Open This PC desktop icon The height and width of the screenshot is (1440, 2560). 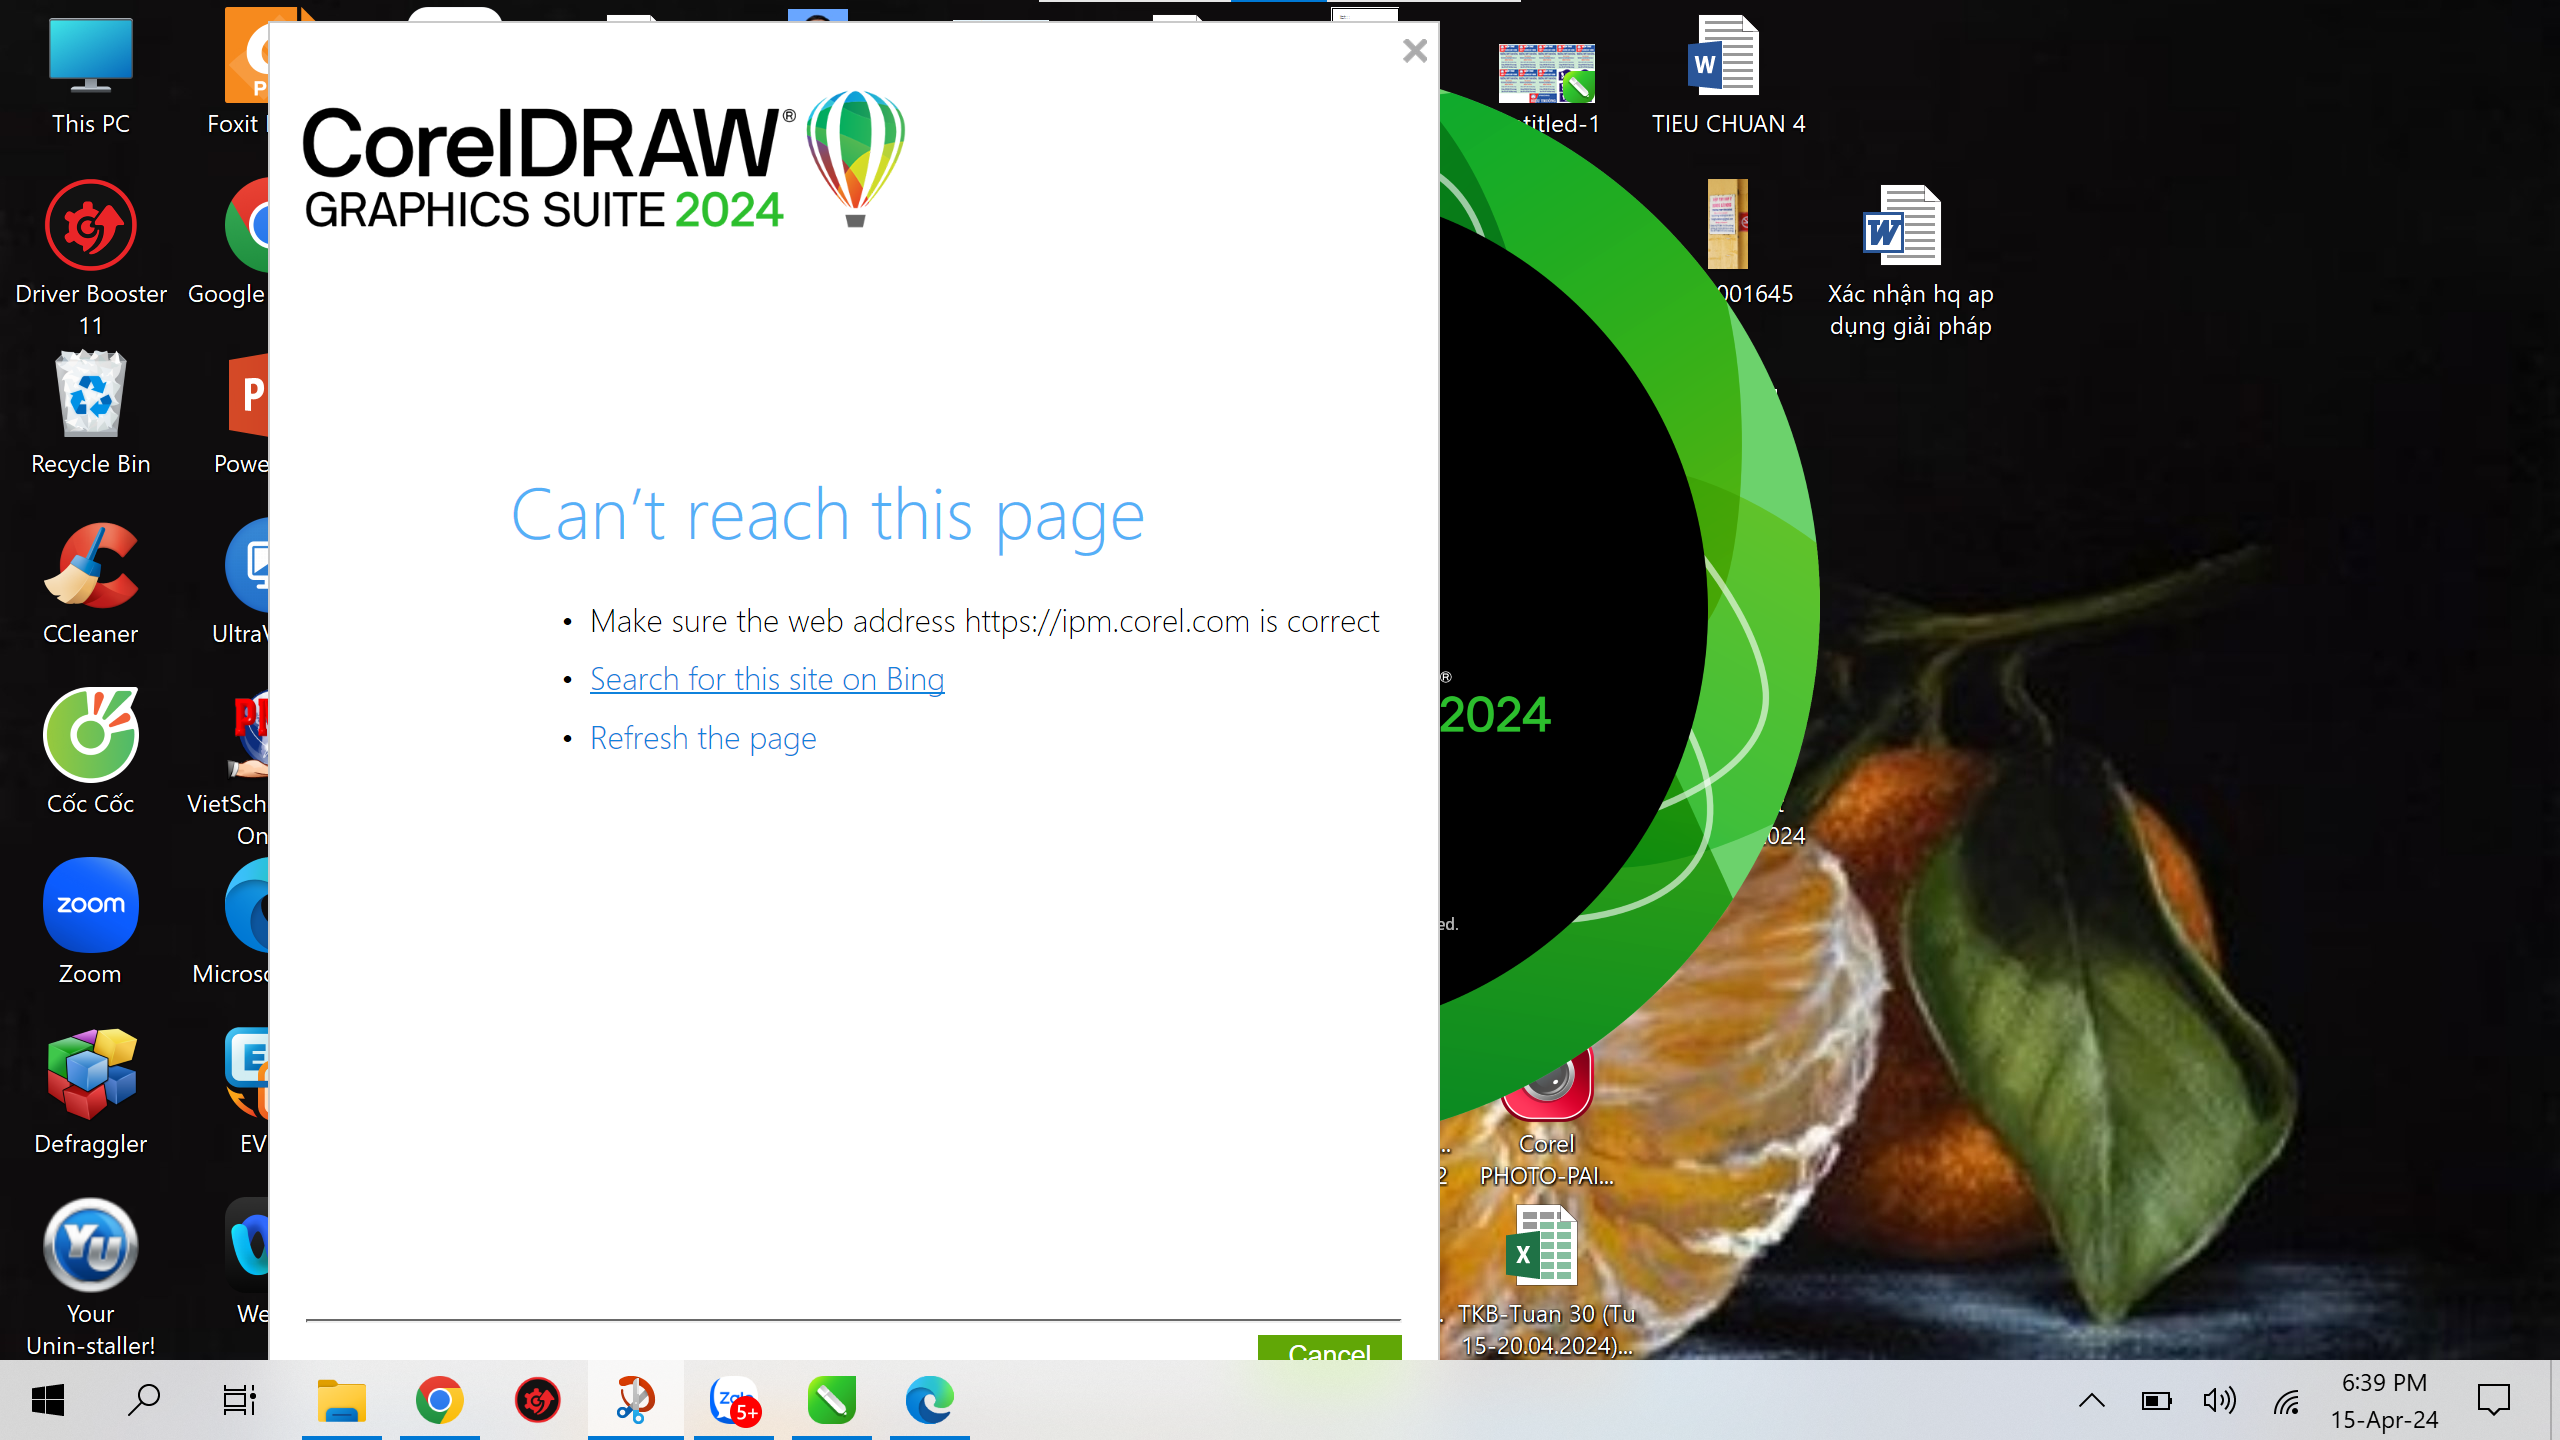click(90, 78)
